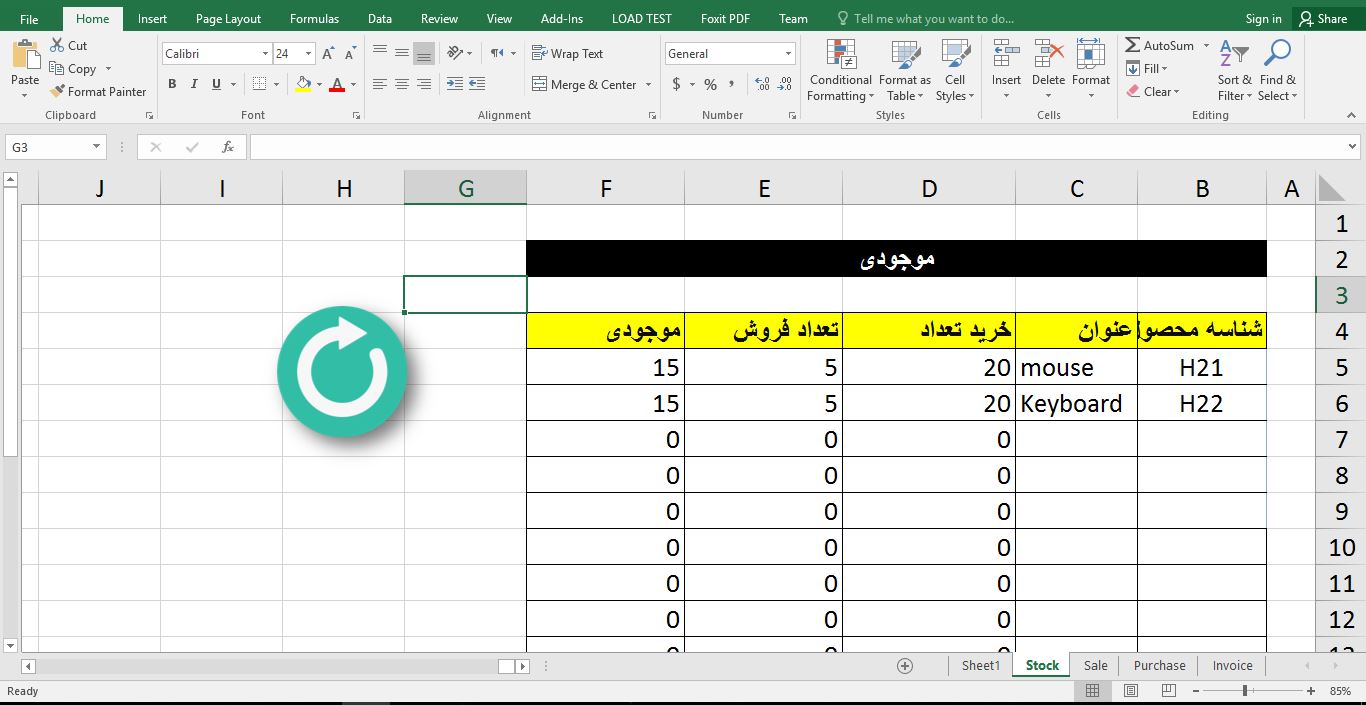Open the font name Calibri dropdown
Image resolution: width=1366 pixels, height=705 pixels.
[265, 54]
